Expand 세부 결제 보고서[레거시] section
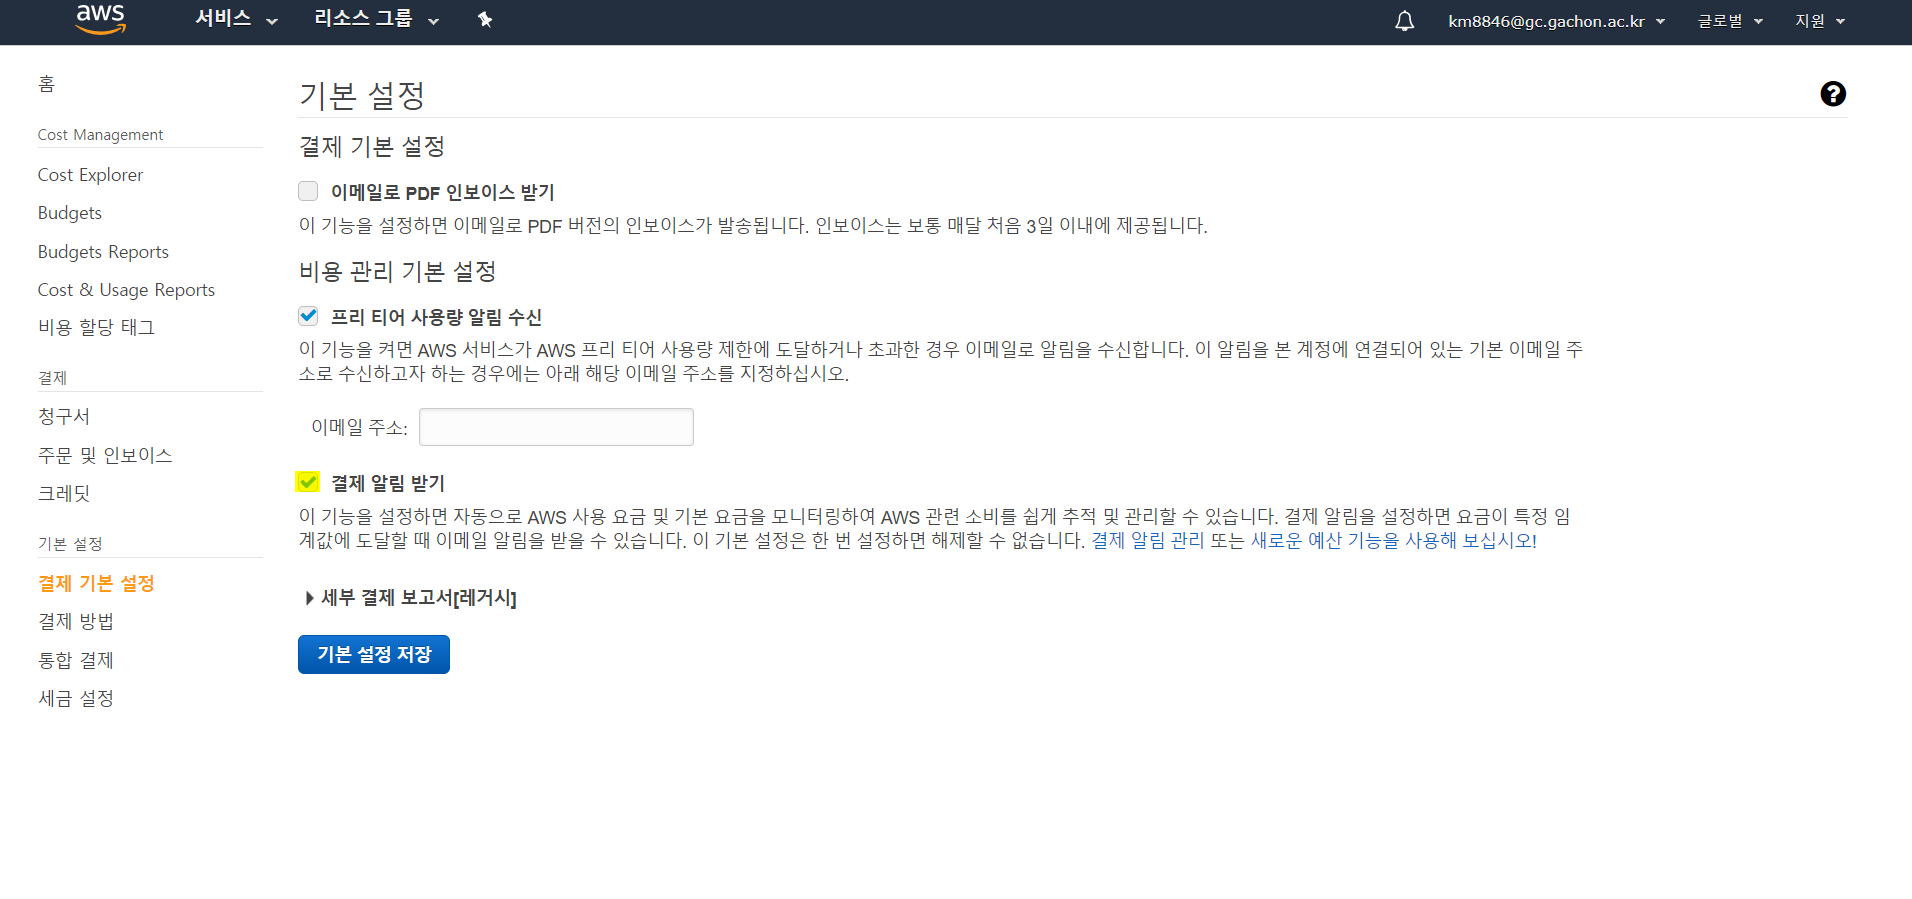Viewport: 1912px width, 899px height. pyautogui.click(x=410, y=598)
